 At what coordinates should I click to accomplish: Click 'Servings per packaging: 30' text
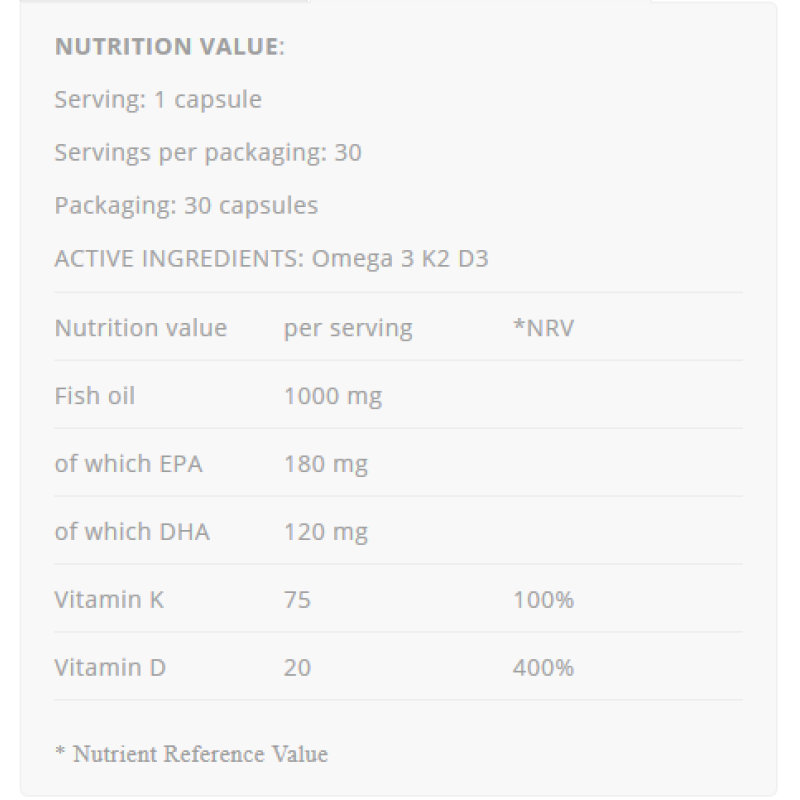[x=207, y=153]
